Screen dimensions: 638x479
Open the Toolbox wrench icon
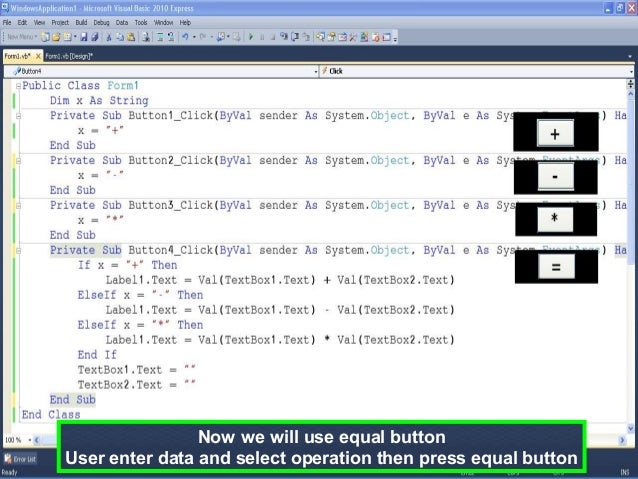point(353,37)
